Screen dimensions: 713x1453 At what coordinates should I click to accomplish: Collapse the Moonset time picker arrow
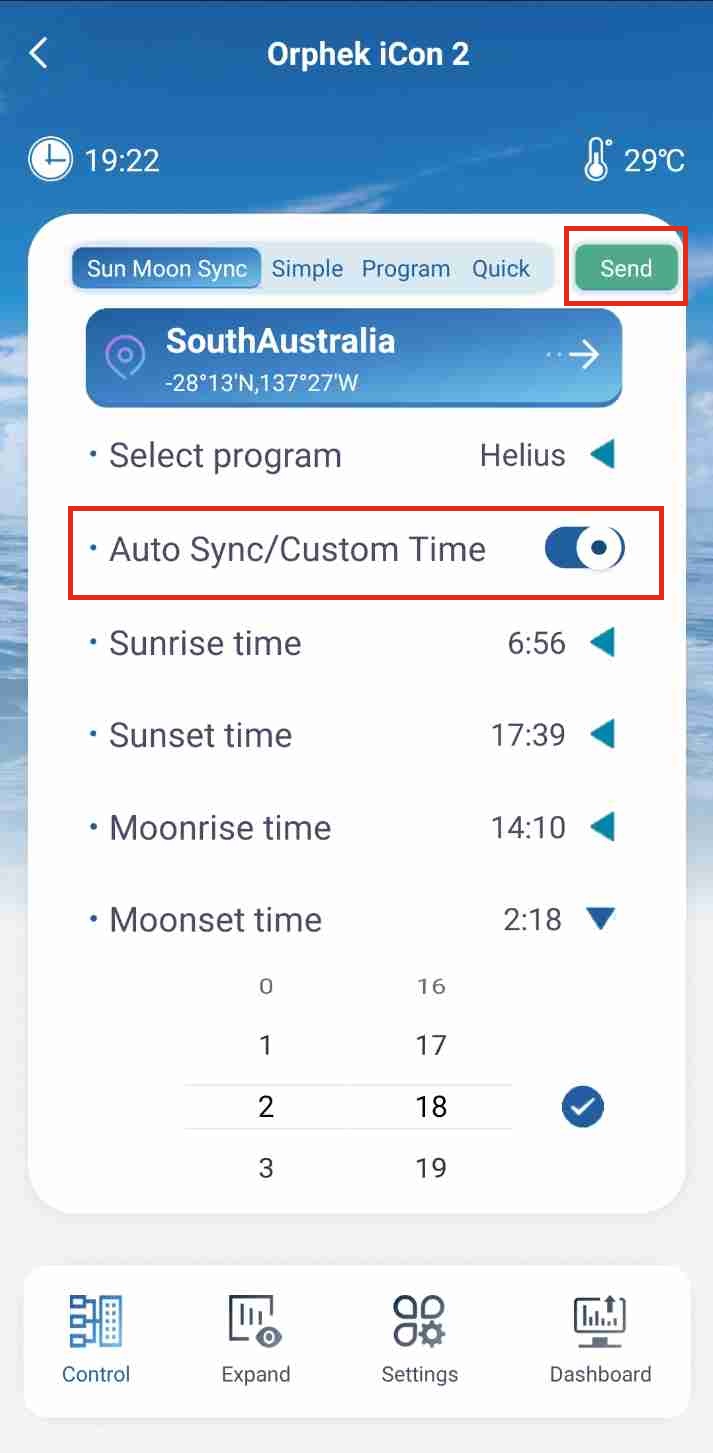point(601,919)
